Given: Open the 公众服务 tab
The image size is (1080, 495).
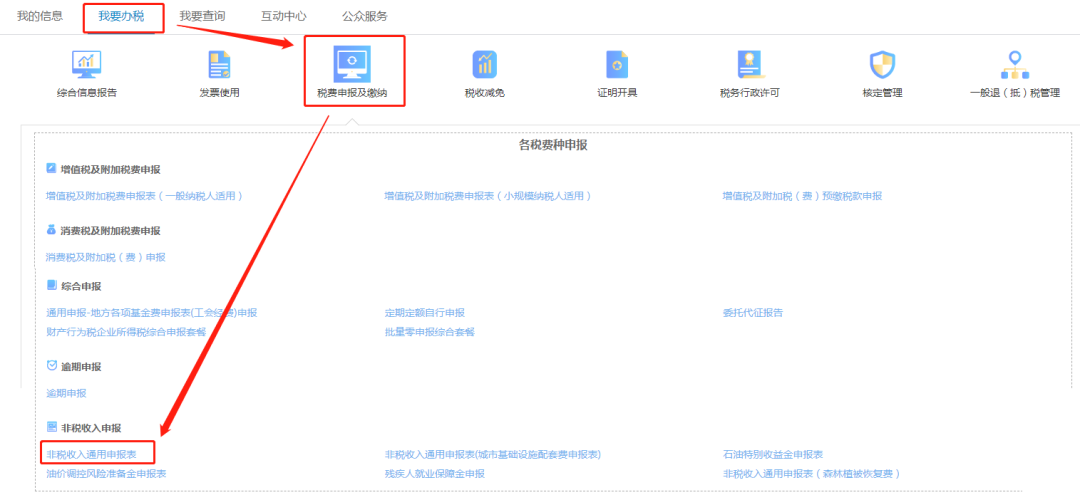Looking at the screenshot, I should [x=364, y=16].
